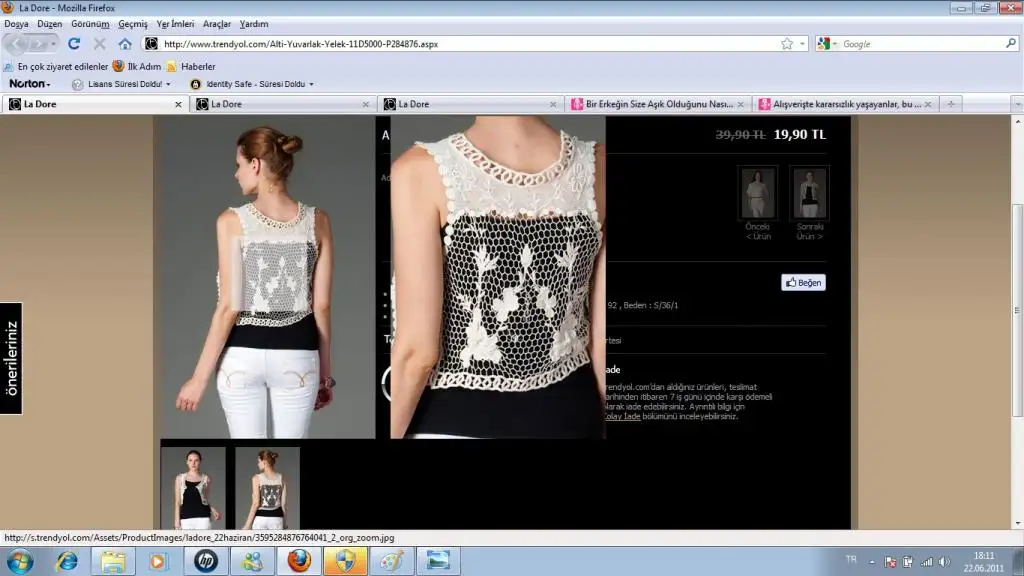Click the Windows Start orb
This screenshot has height=576, width=1024.
[19, 561]
